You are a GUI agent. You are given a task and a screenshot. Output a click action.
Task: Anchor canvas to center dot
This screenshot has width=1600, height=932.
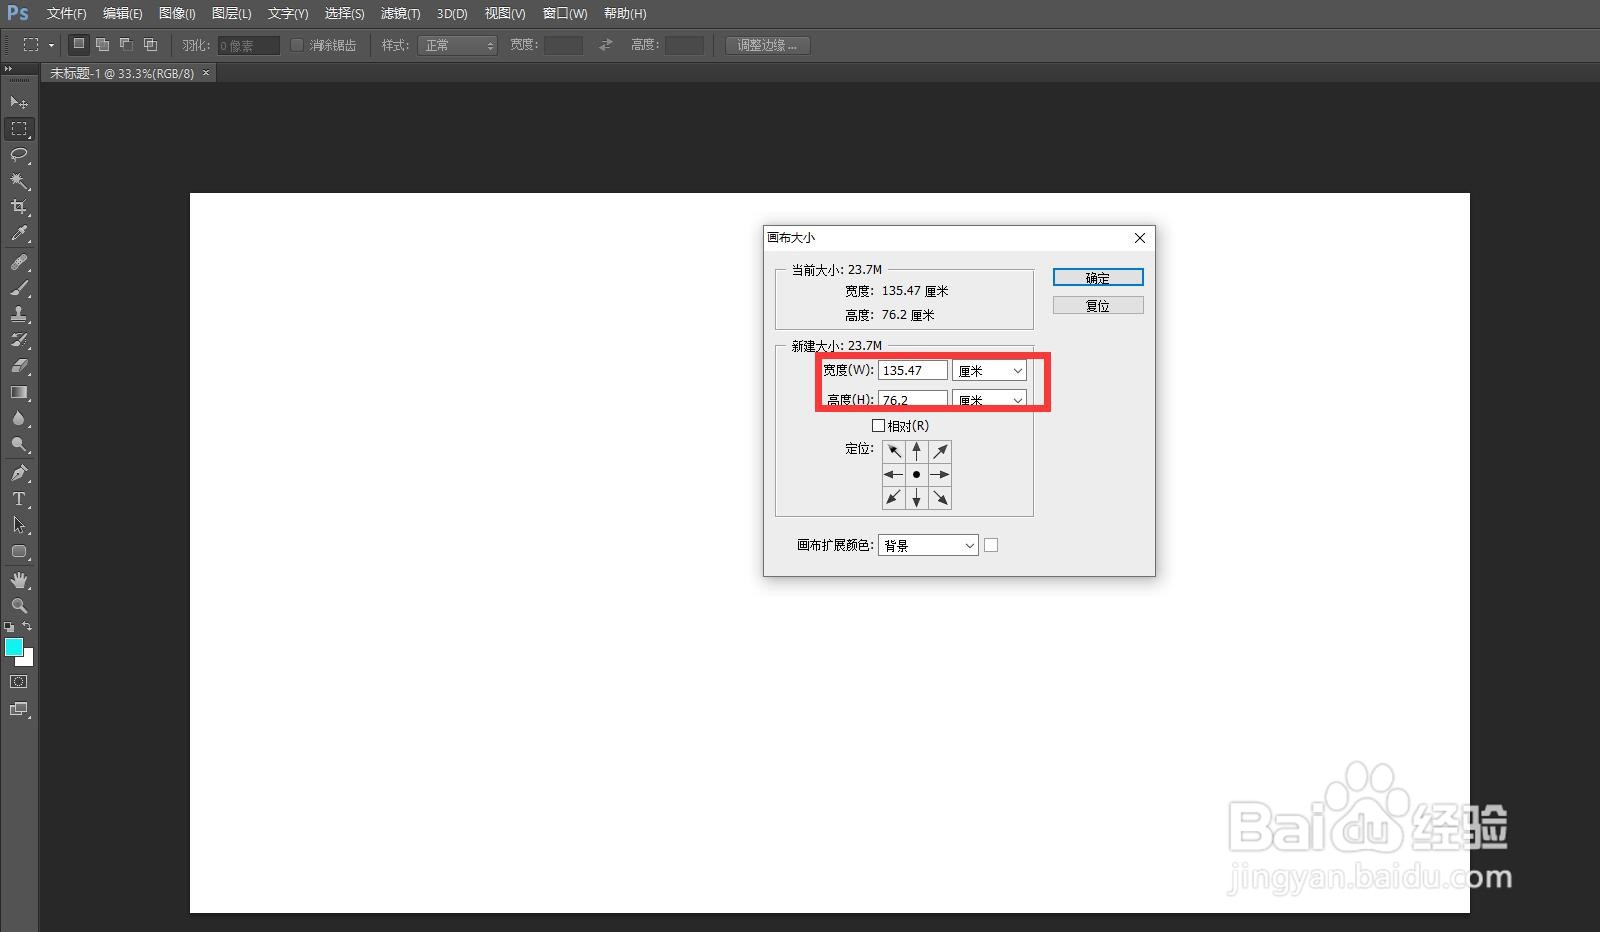point(917,474)
